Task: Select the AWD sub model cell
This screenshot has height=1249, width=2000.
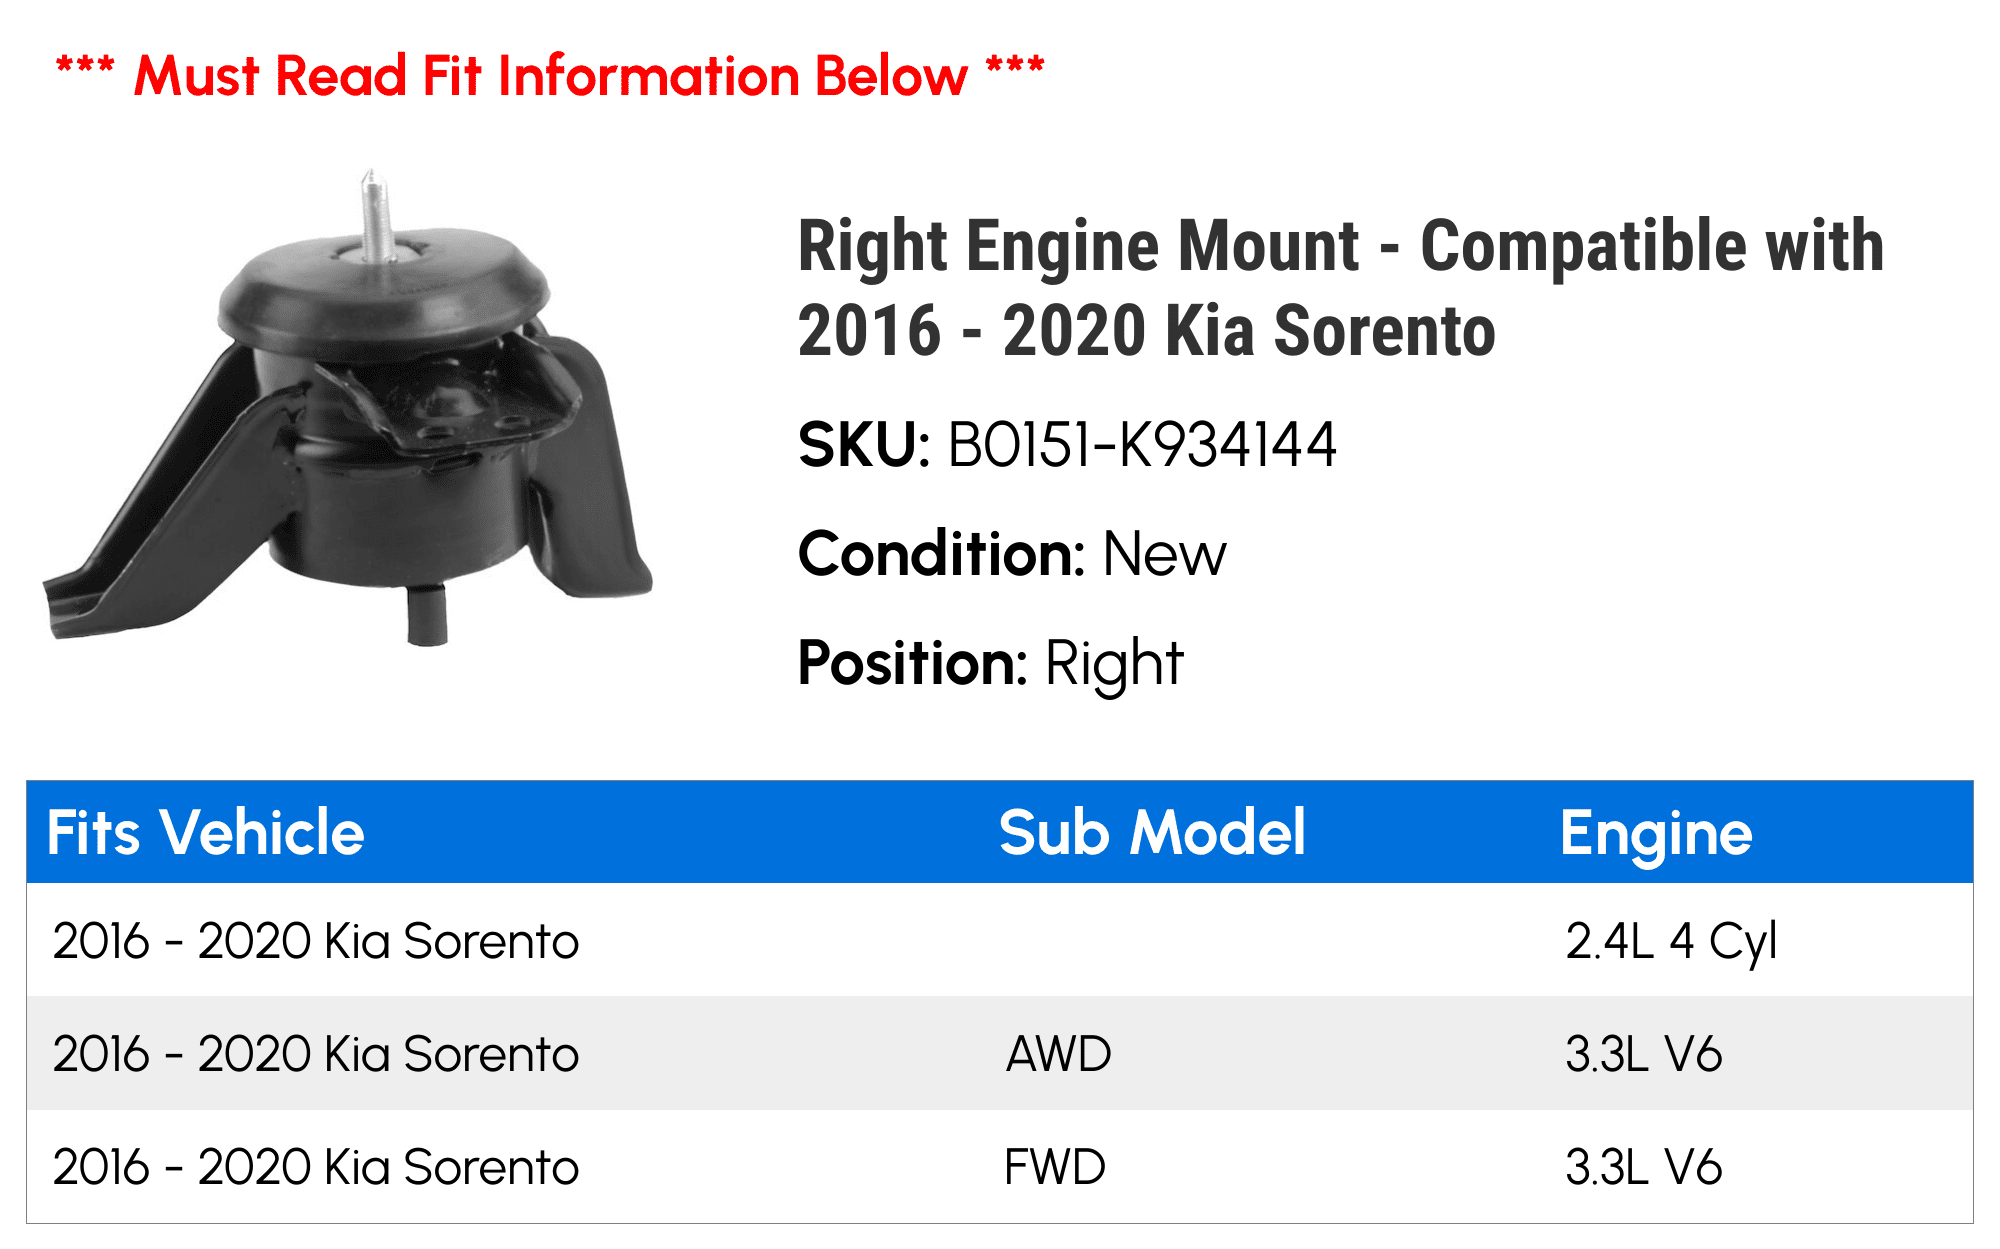Action: 1058,1054
